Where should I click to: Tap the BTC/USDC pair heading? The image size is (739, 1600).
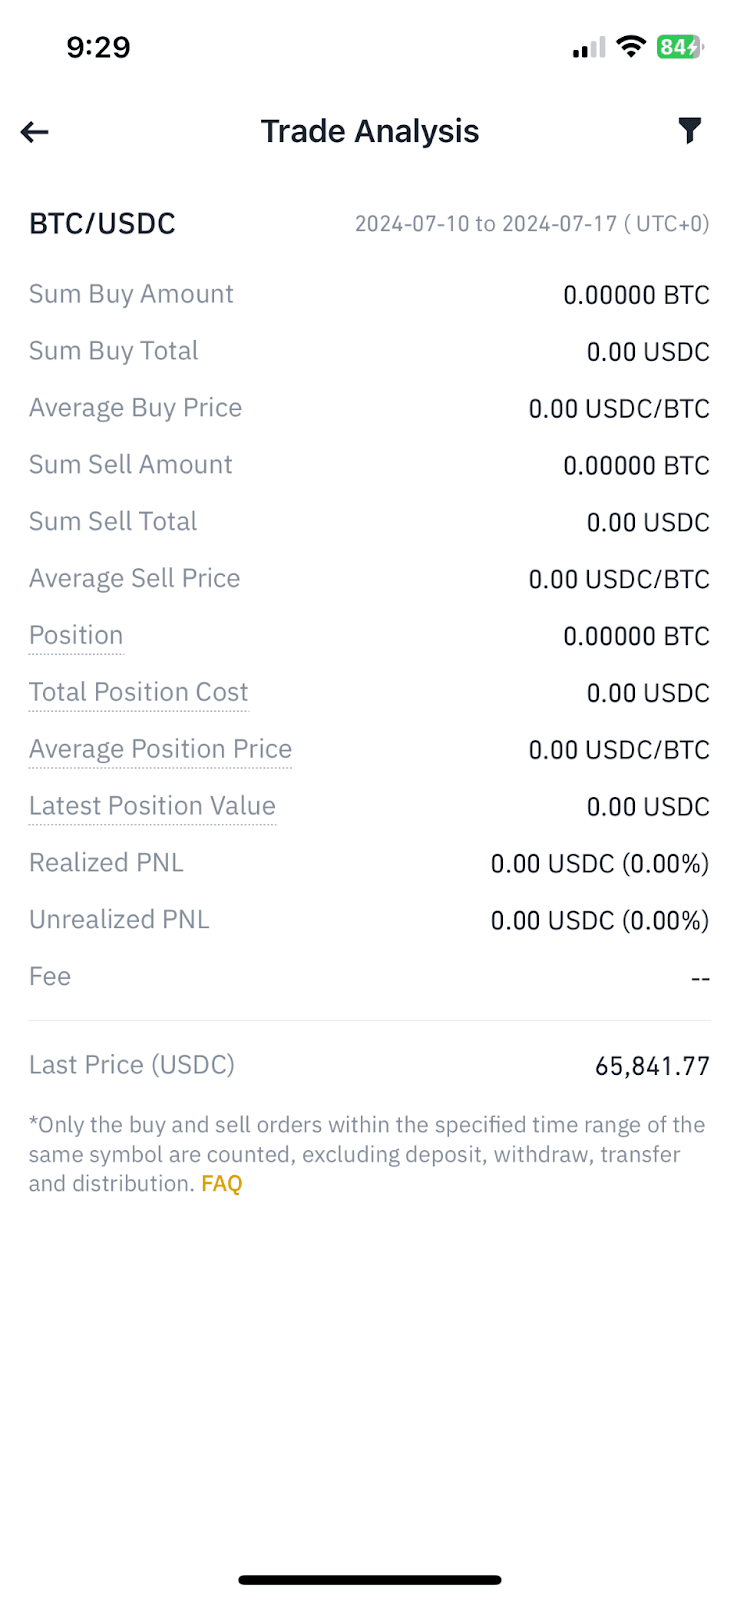(x=102, y=224)
